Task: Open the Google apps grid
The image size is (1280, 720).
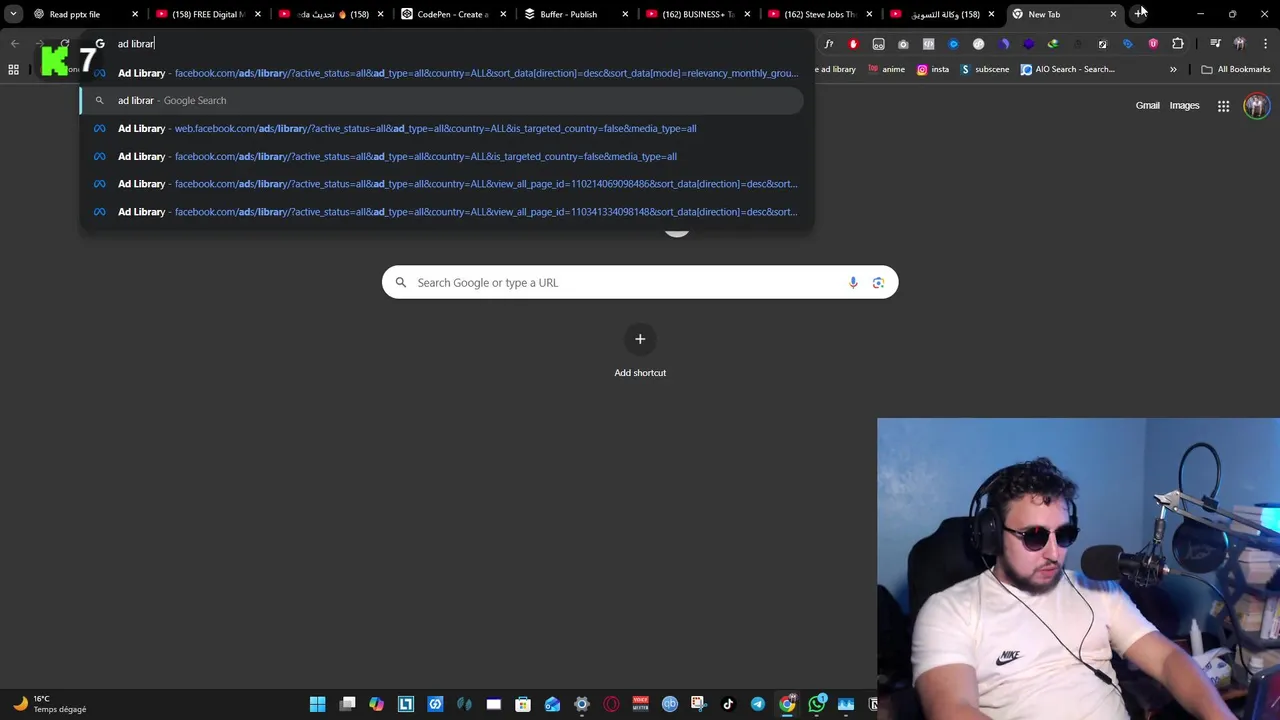Action: click(x=1223, y=106)
